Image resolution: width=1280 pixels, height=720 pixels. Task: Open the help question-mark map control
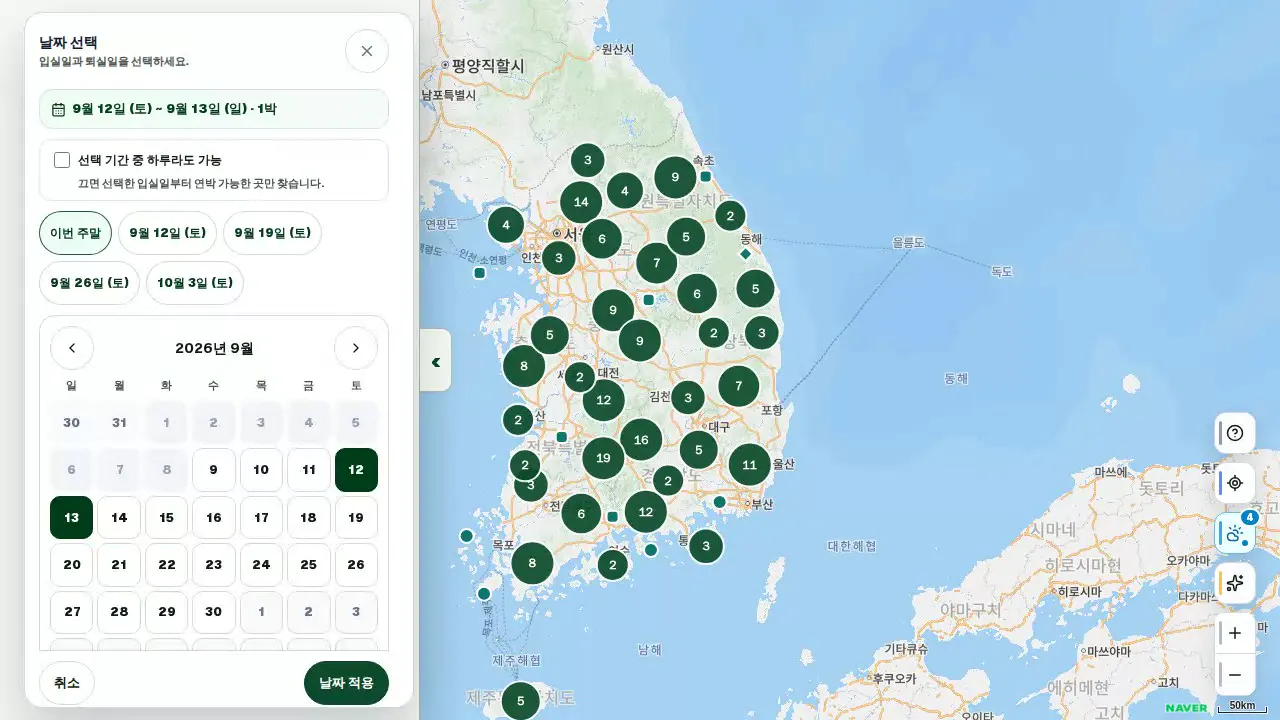click(x=1235, y=433)
